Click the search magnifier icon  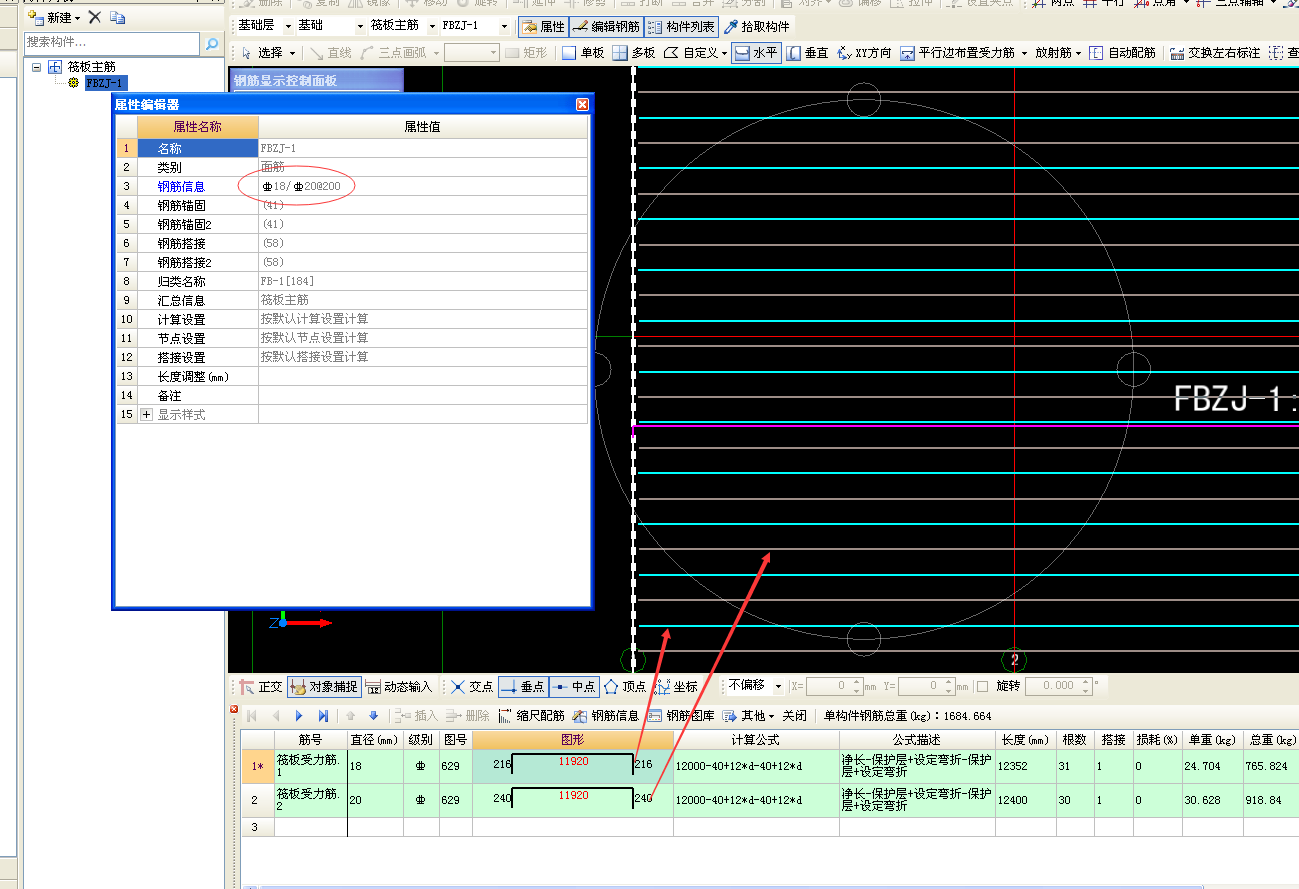[211, 43]
